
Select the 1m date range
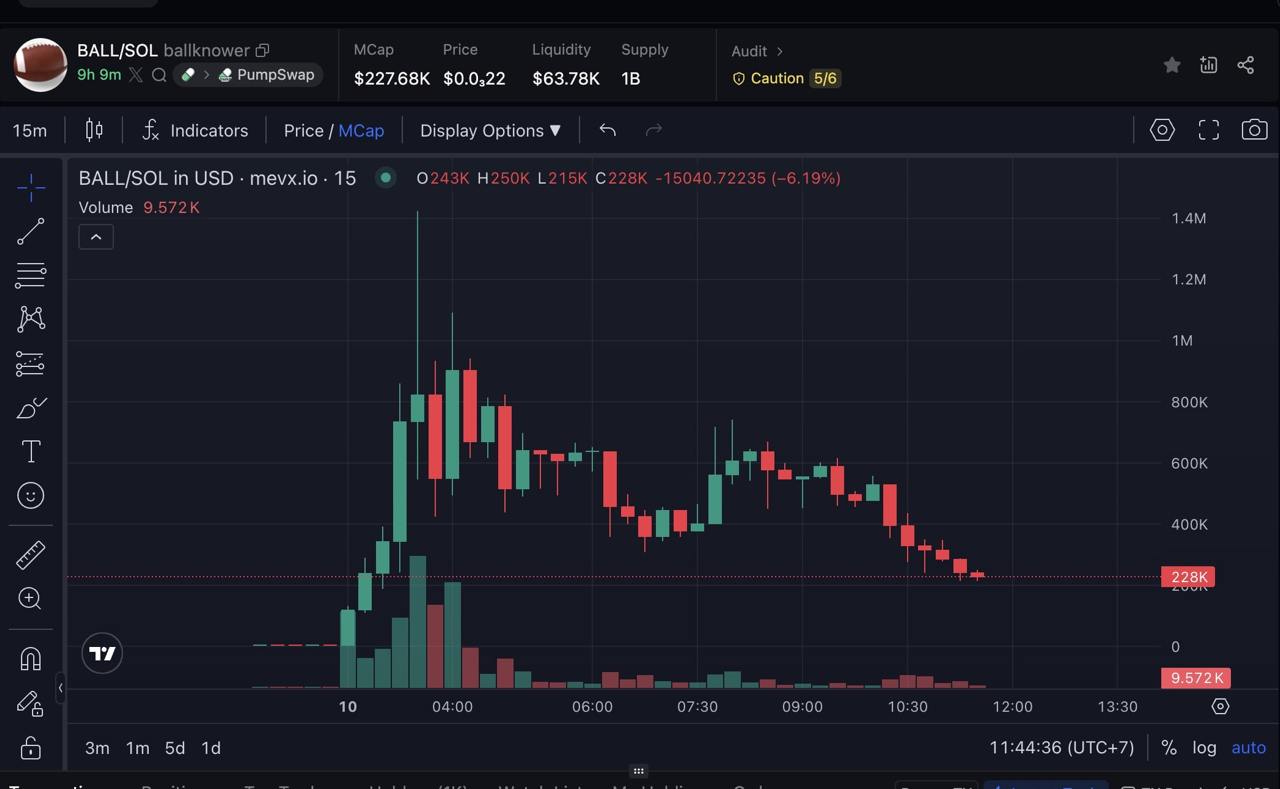click(x=137, y=748)
